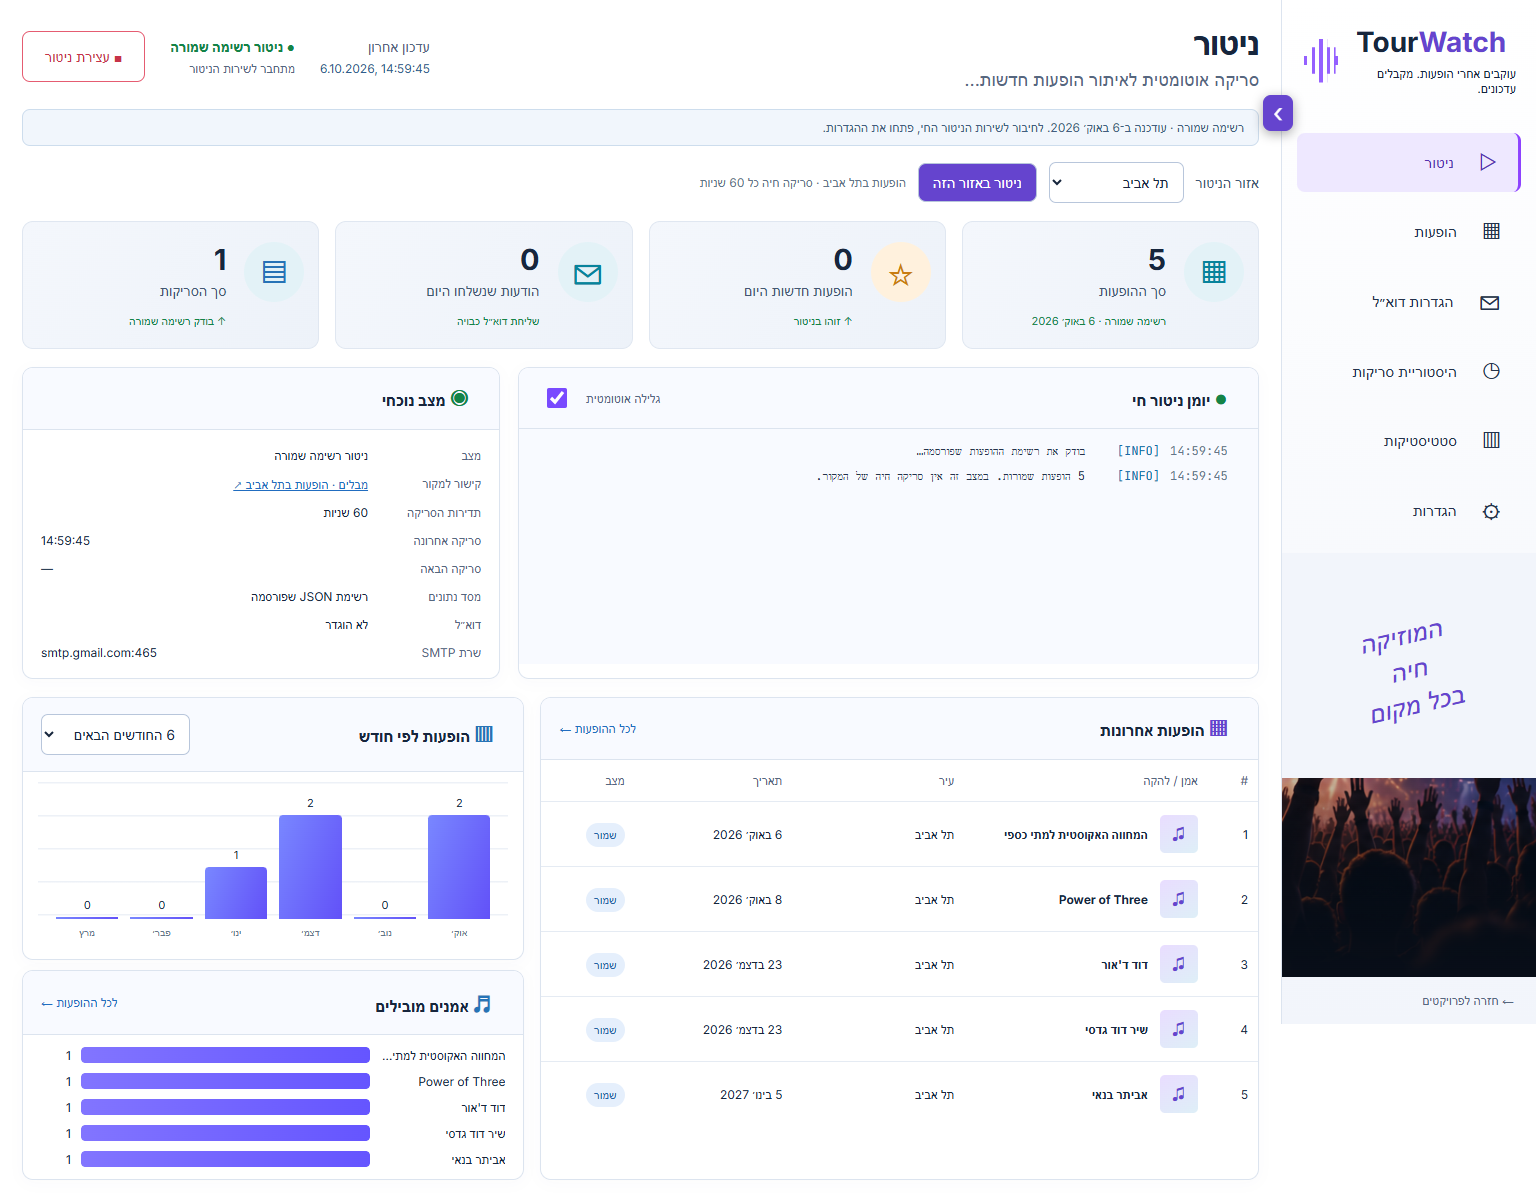This screenshot has height=1202, width=1536.
Task: Click the ניטור באזור הזה button
Action: 977,183
